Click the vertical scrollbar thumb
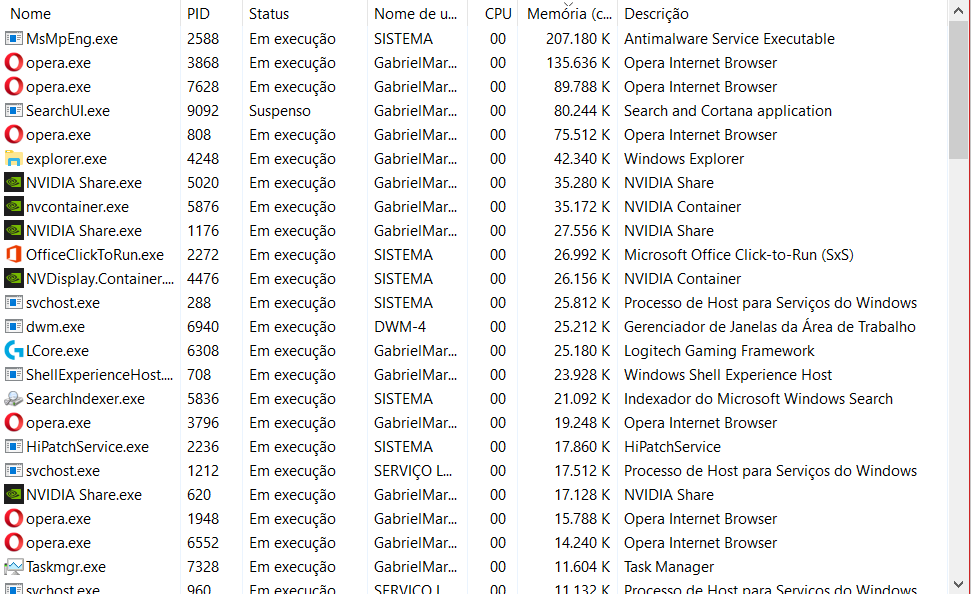The height and width of the screenshot is (594, 971). point(959,90)
